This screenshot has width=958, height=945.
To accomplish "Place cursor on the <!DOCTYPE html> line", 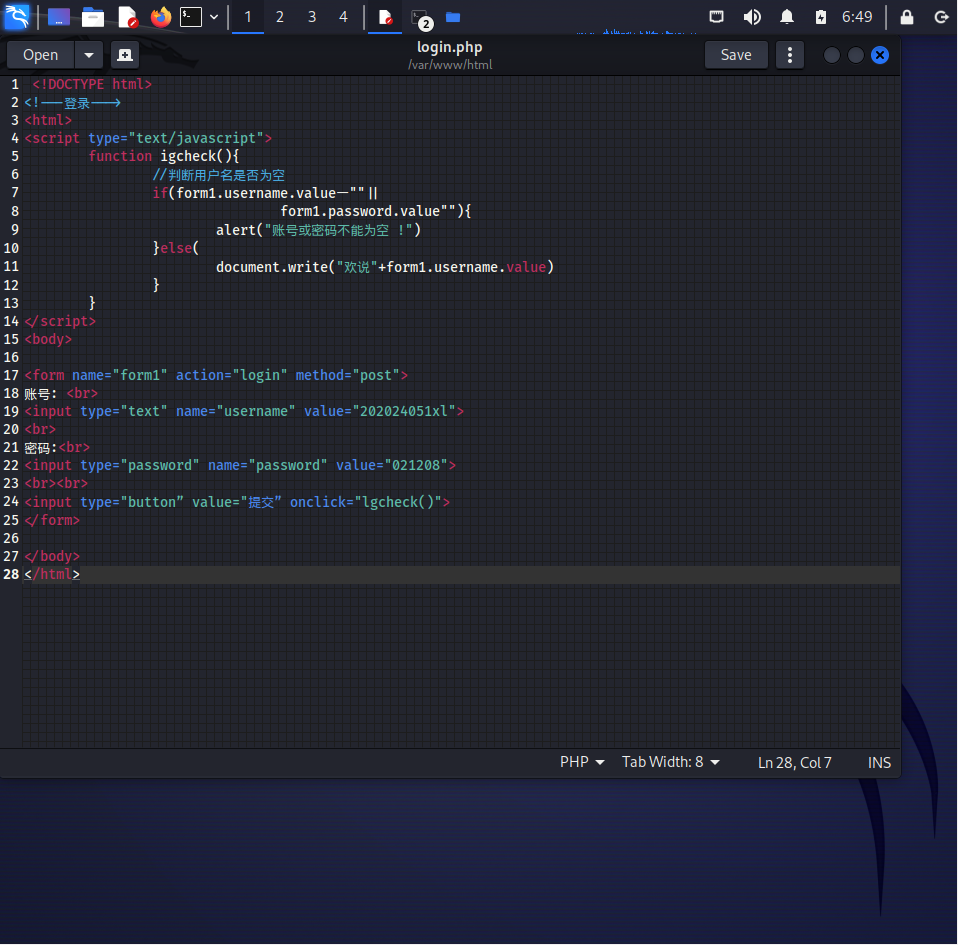I will click(92, 84).
